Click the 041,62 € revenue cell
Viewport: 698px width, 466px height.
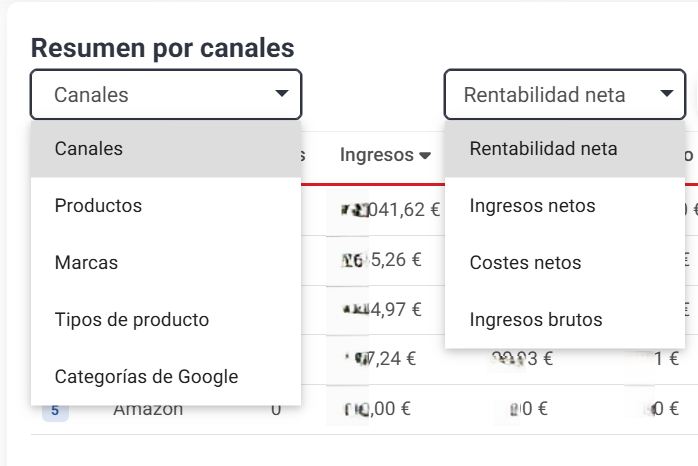tap(390, 210)
